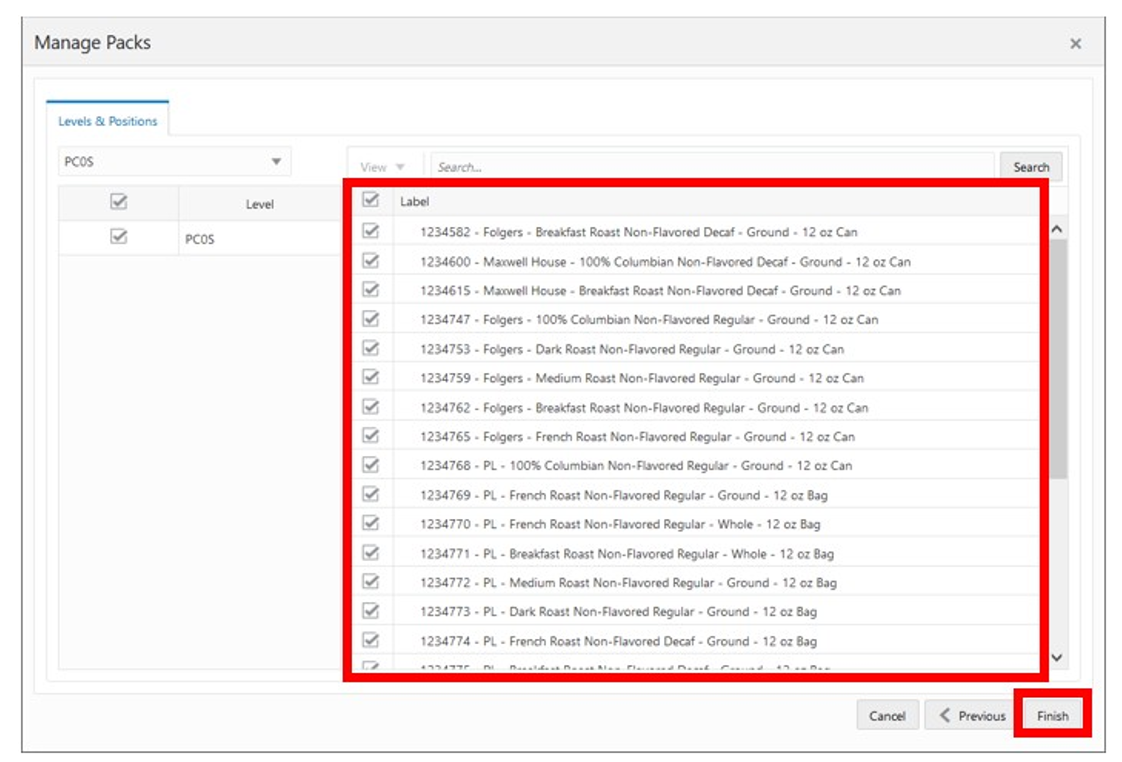The width and height of the screenshot is (1122, 762).
Task: Uncheck item 1234774 PL French Roast Decaf
Action: [371, 640]
